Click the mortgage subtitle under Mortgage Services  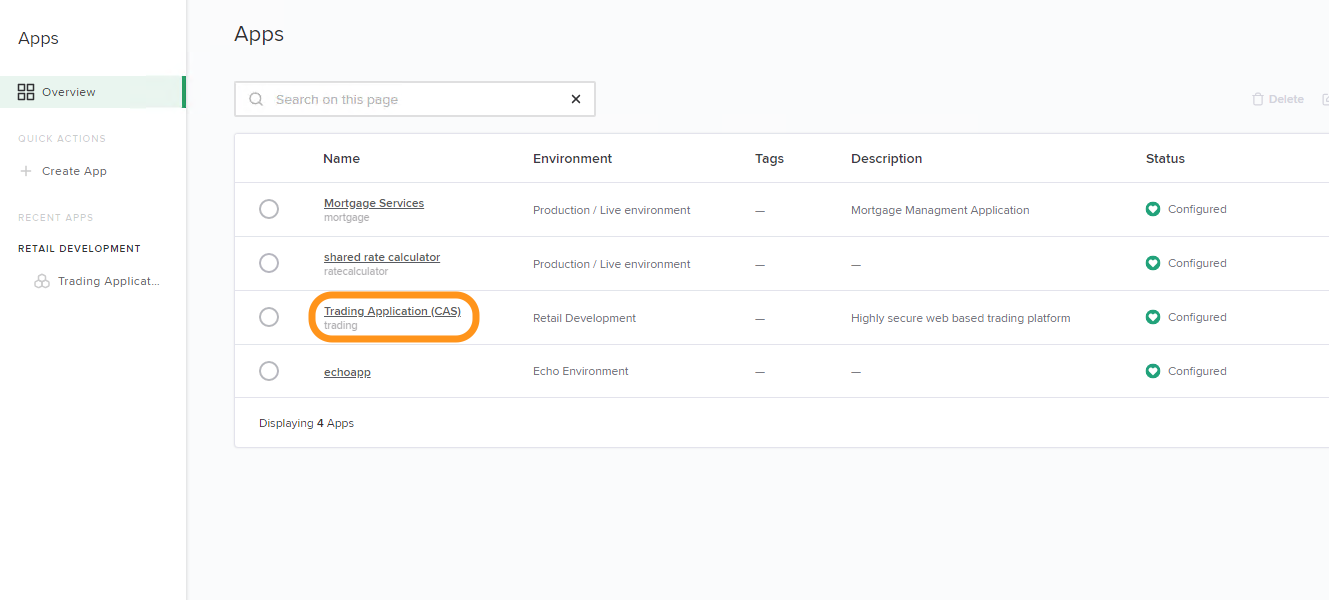click(346, 217)
